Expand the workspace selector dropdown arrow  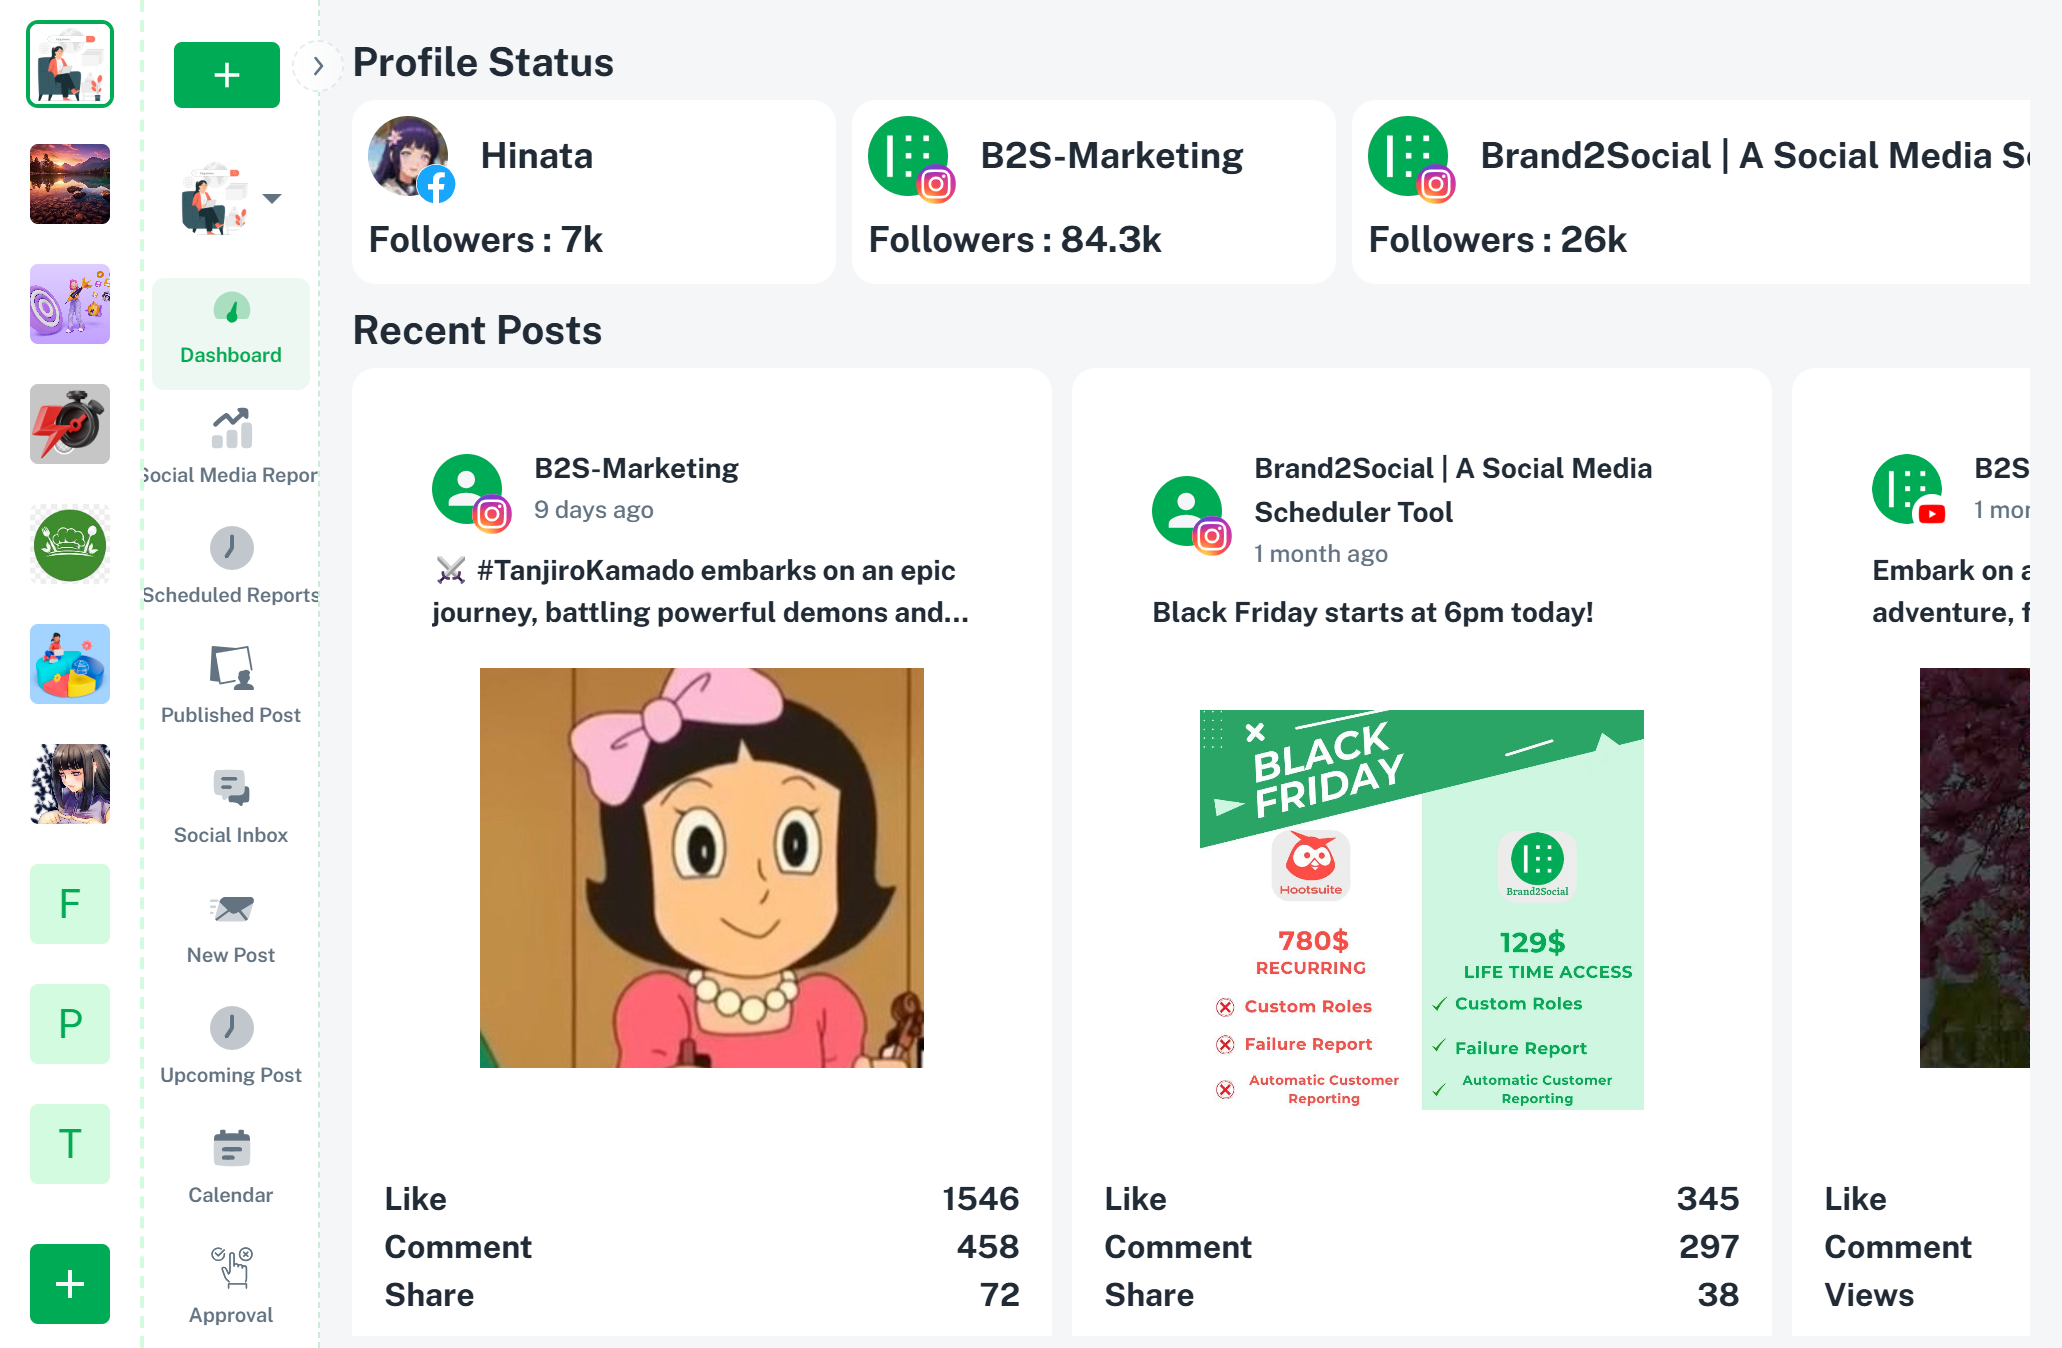coord(271,198)
